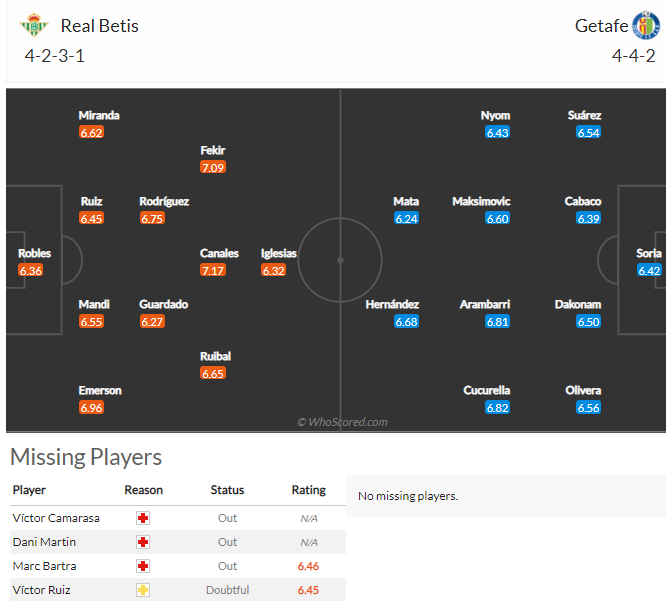Click the Status column header
This screenshot has height=601, width=666.
pyautogui.click(x=227, y=490)
